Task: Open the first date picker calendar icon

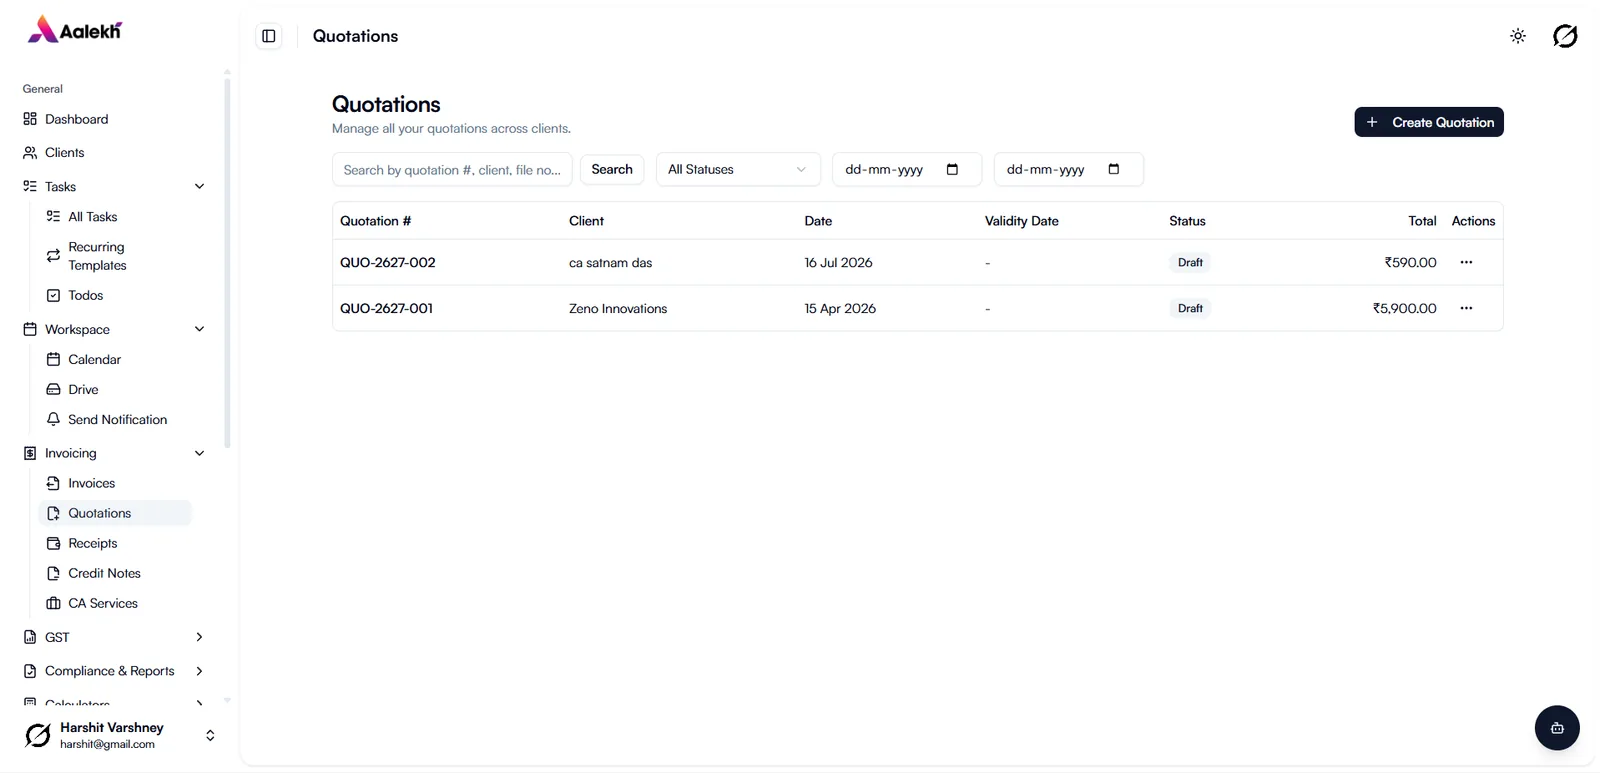Action: [x=952, y=169]
